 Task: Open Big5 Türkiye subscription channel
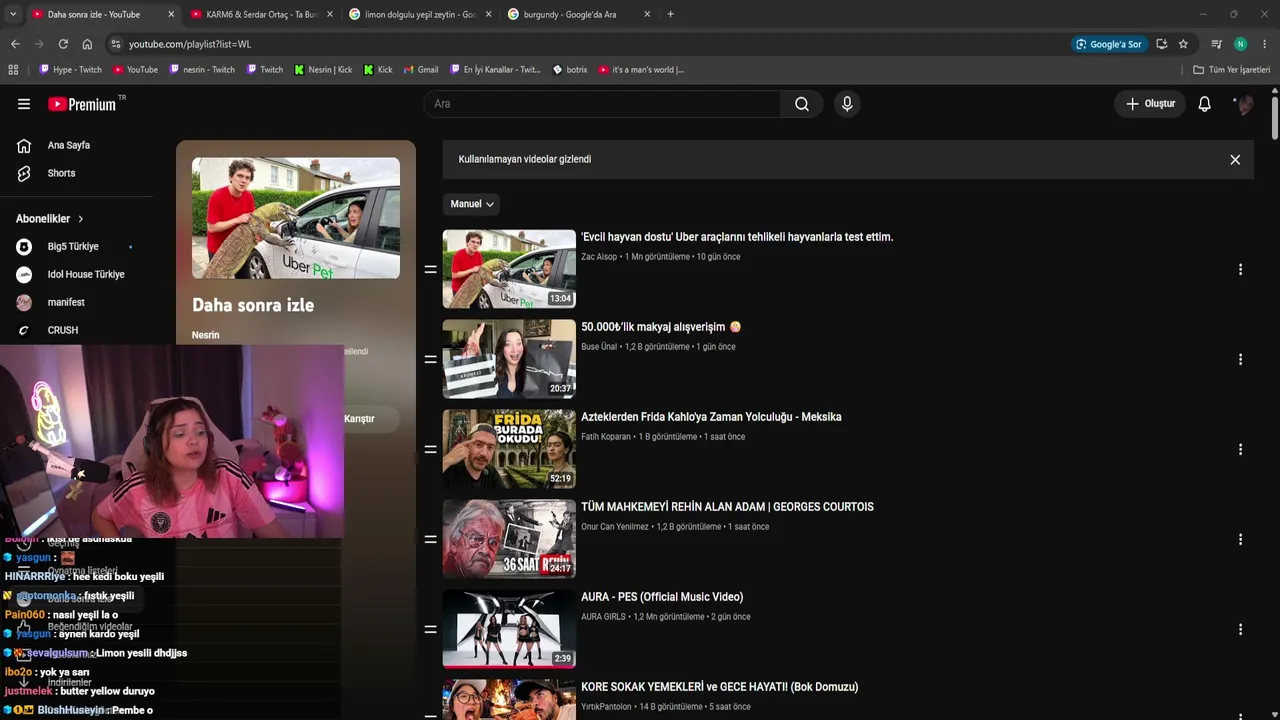(73, 247)
